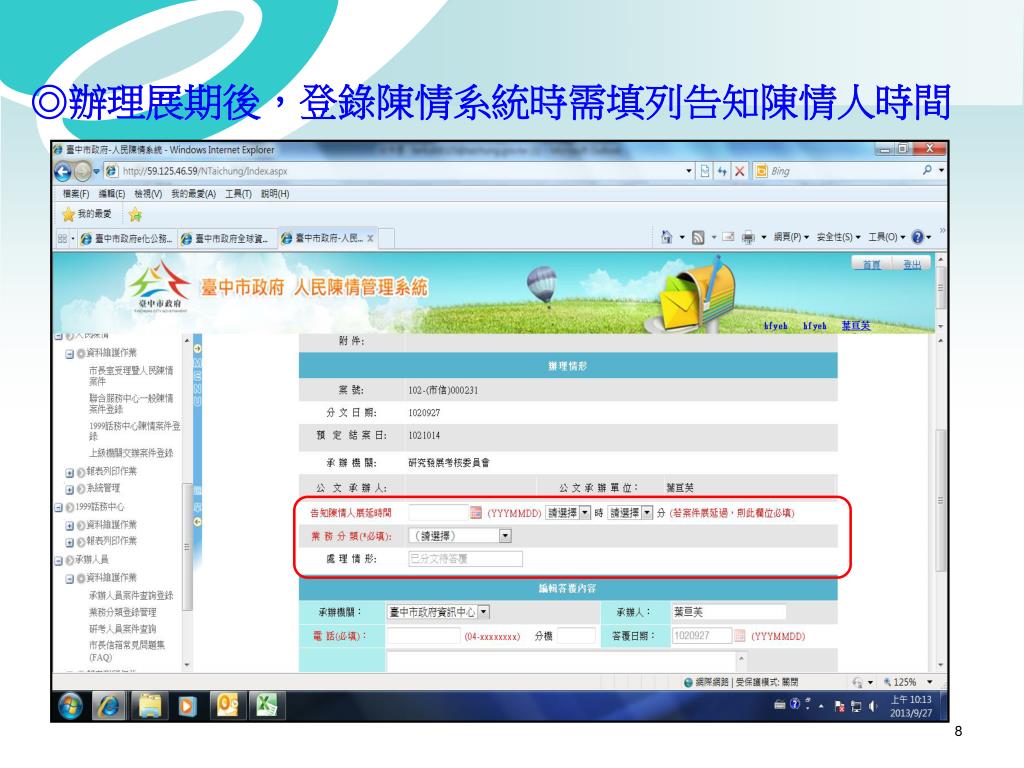Click the search magnifier icon in Bing box
The width and height of the screenshot is (1024, 768).
click(x=927, y=170)
